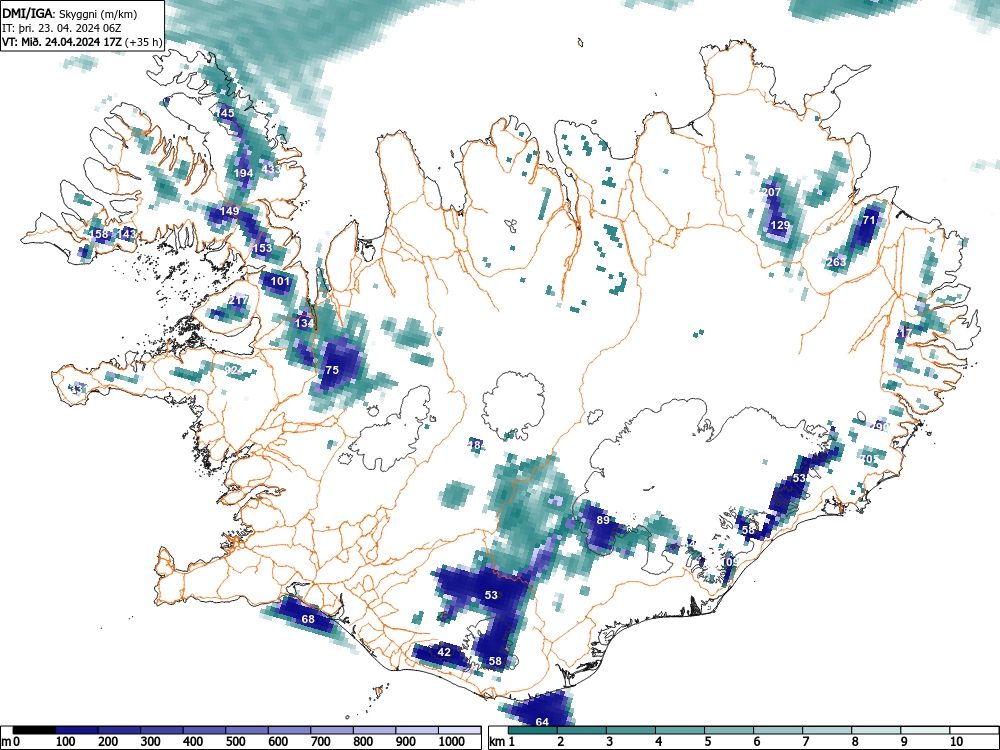The width and height of the screenshot is (1000, 750).
Task: Click the '1000' legend label
Action: (x=452, y=741)
